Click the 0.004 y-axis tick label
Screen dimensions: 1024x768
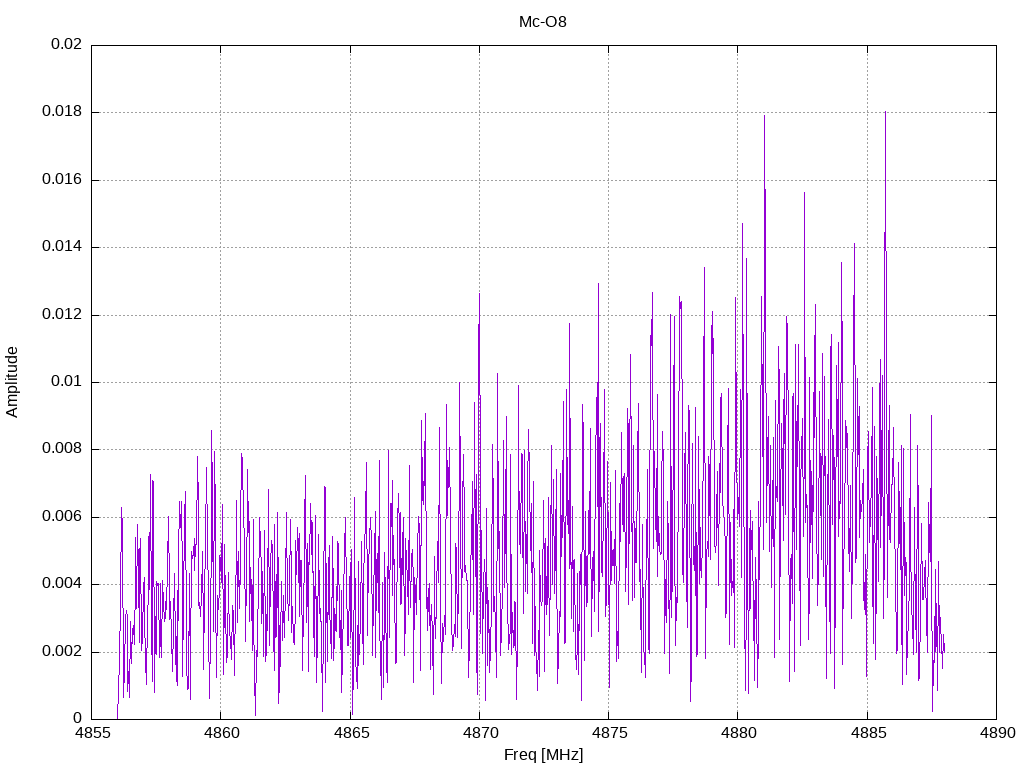point(62,583)
